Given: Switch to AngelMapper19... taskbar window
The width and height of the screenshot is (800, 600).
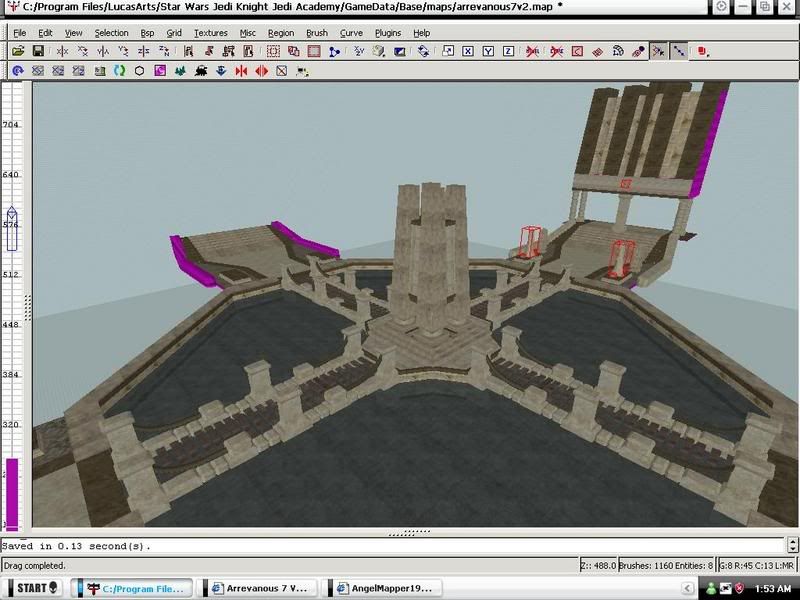Looking at the screenshot, I should tap(385, 588).
